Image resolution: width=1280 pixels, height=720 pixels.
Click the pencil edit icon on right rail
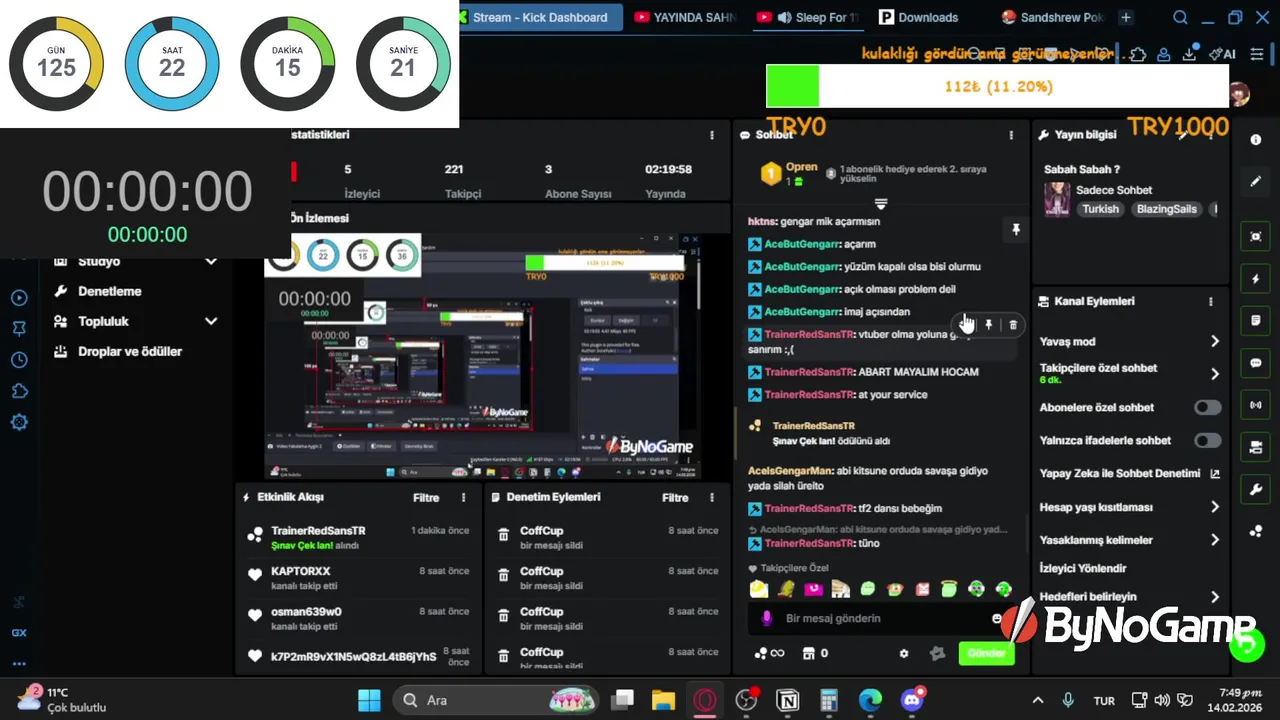(x=1256, y=182)
